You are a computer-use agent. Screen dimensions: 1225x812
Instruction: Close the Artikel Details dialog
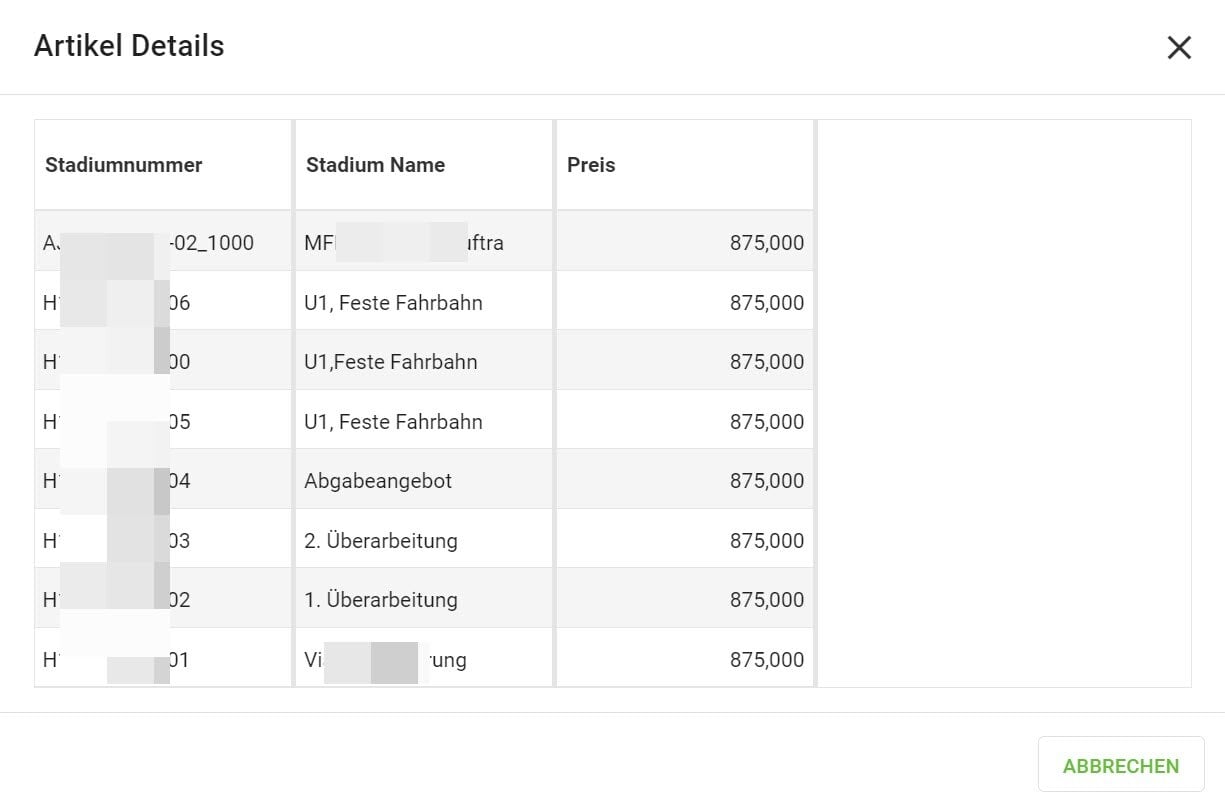pos(1179,47)
